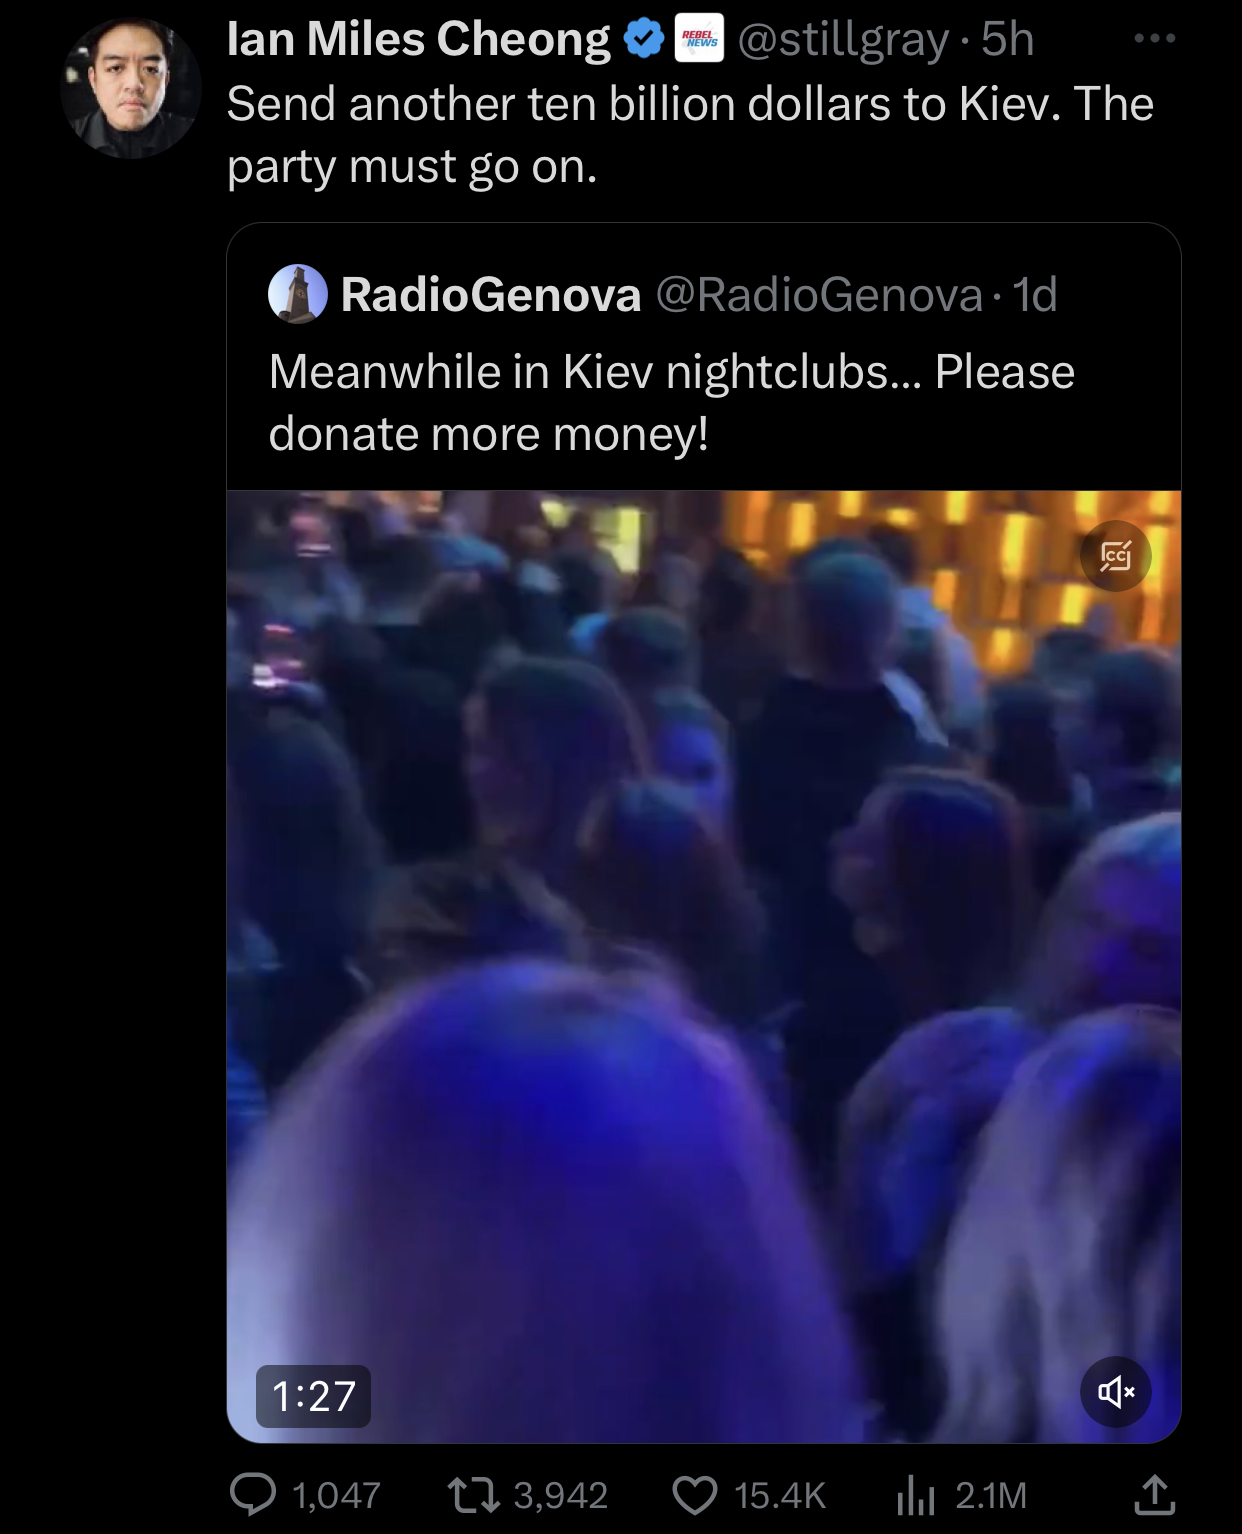Click the blue verified checkmark badge

644,39
